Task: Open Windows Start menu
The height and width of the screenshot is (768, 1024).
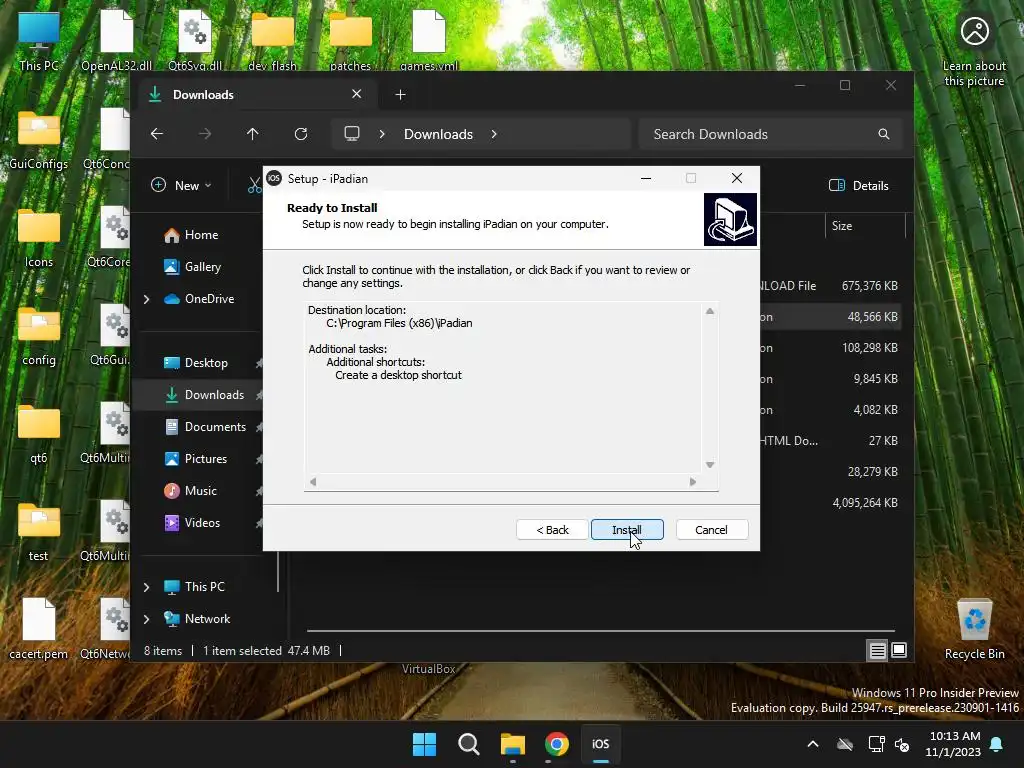Action: (424, 744)
